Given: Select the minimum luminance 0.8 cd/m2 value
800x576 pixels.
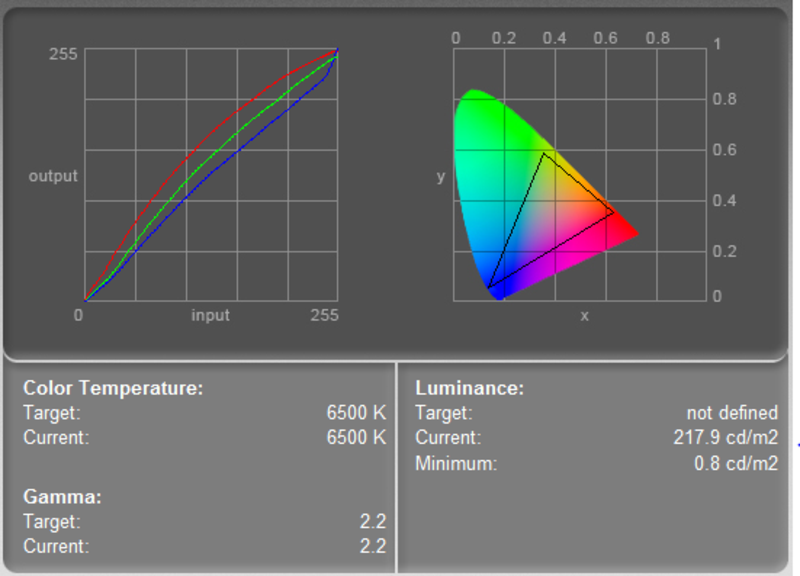Looking at the screenshot, I should [x=736, y=463].
